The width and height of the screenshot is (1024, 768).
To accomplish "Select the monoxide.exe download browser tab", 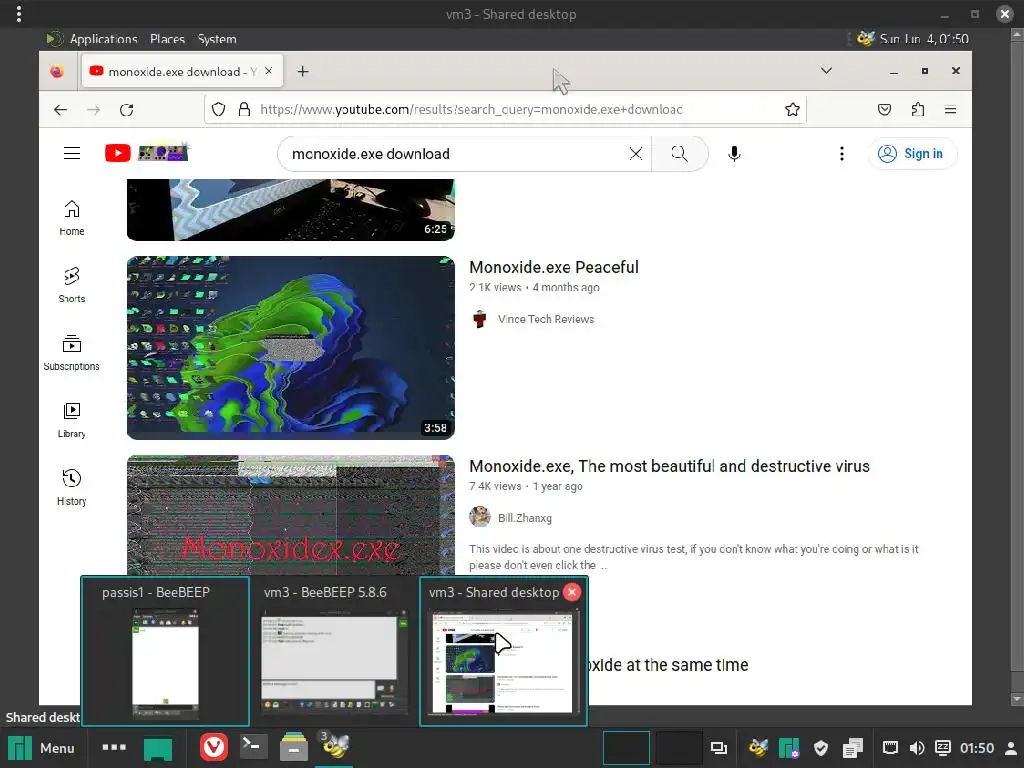I will point(182,71).
